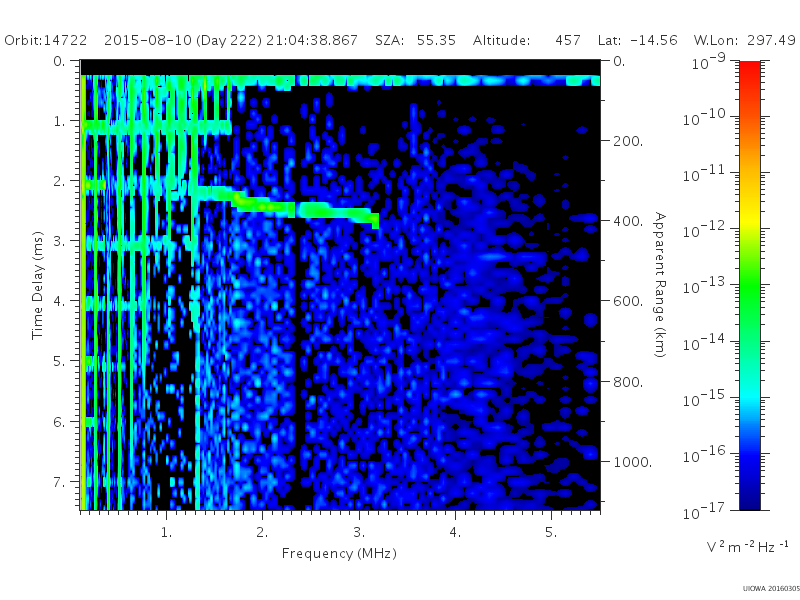Click the 10^-15 colorbar label
The image size is (800, 600).
(x=704, y=397)
